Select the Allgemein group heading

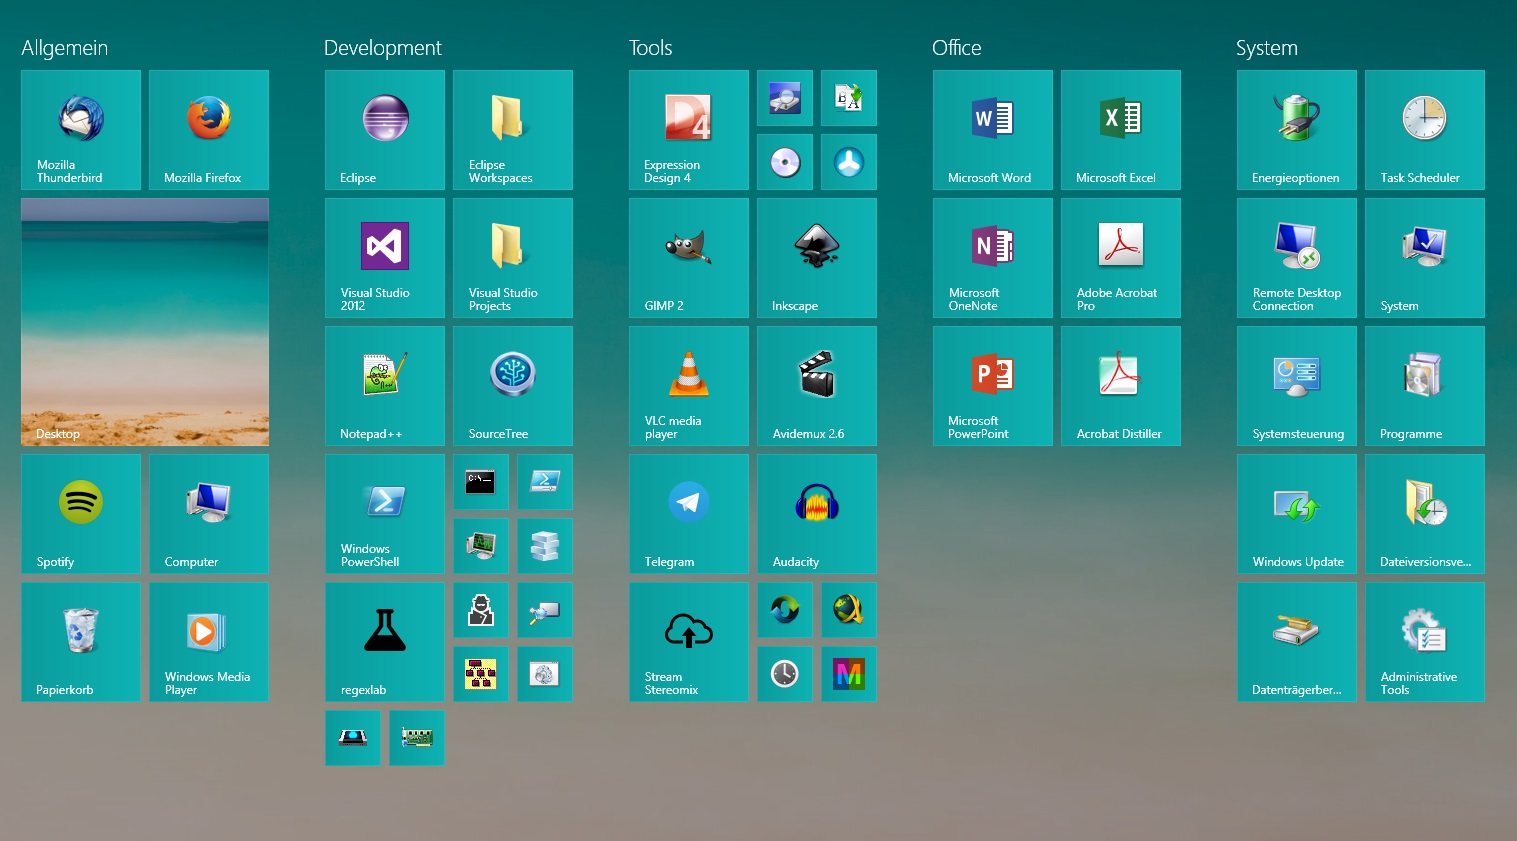click(65, 48)
